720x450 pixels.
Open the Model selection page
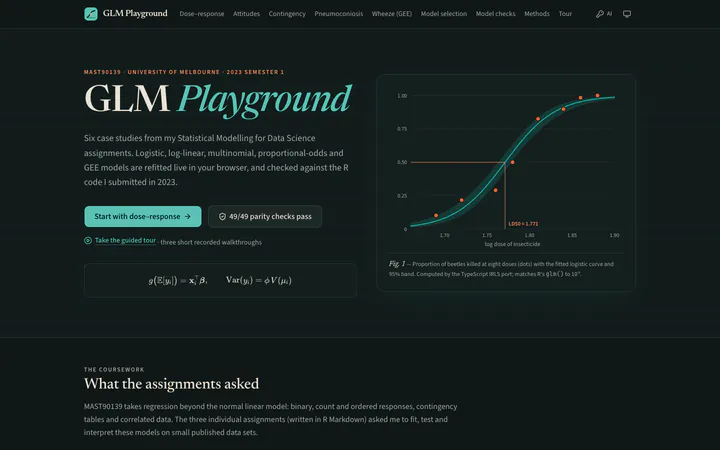click(x=444, y=14)
